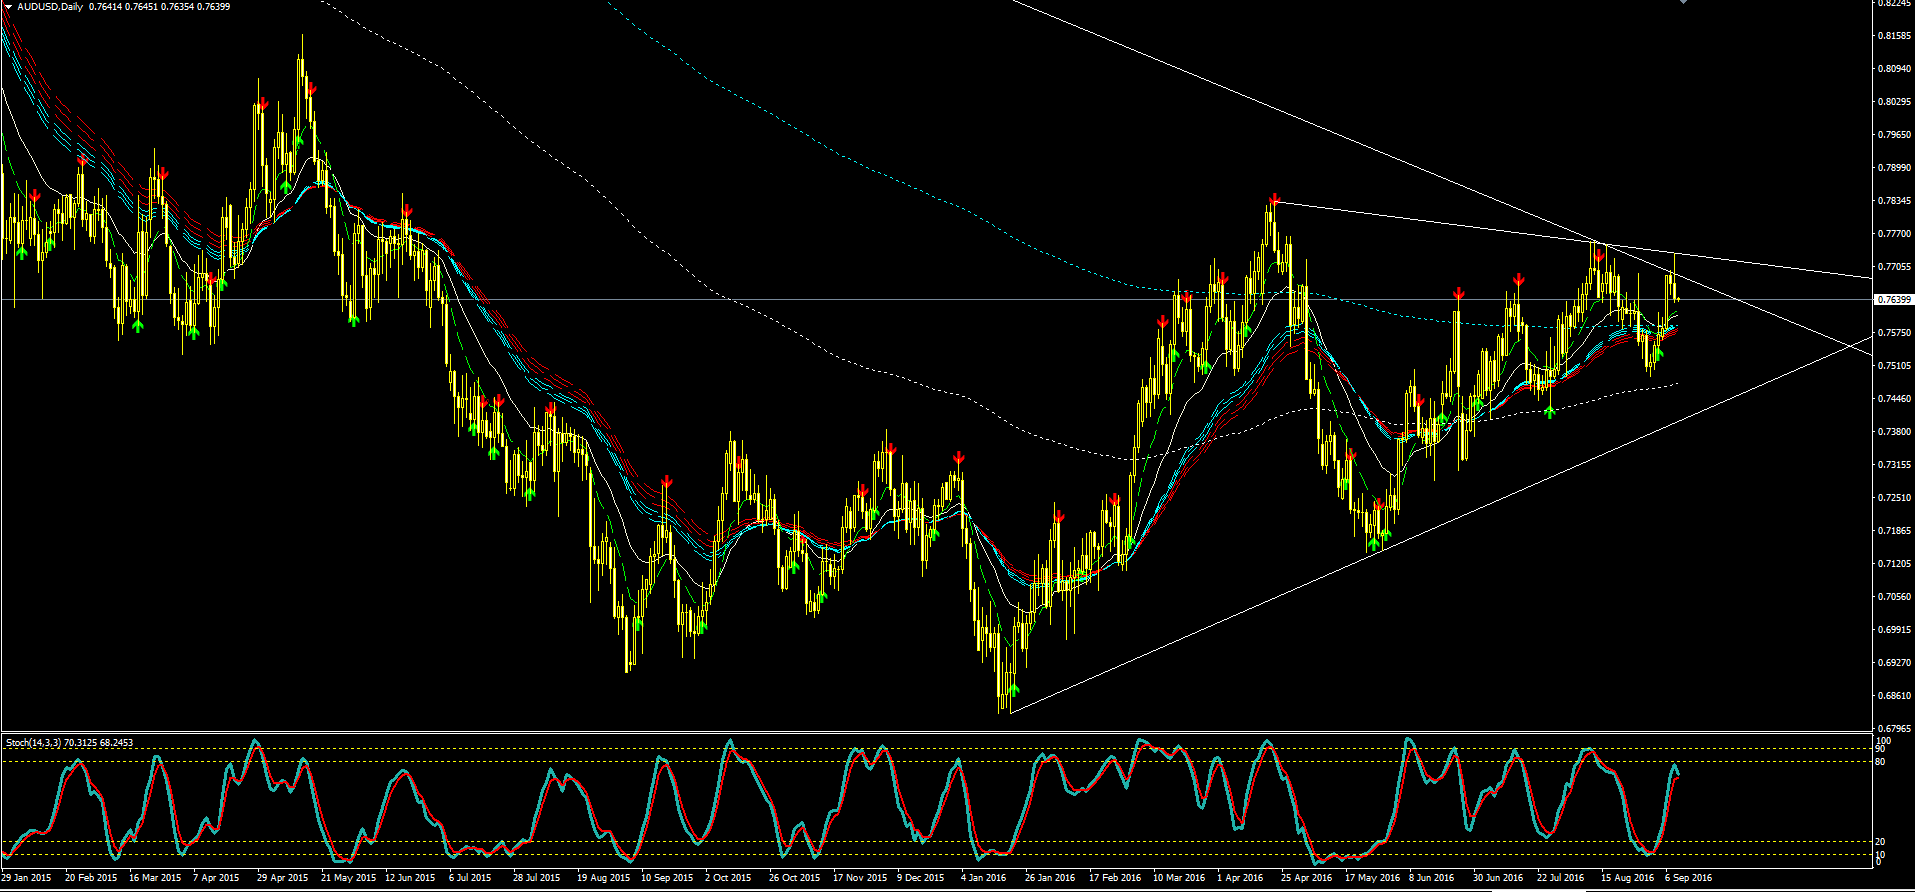This screenshot has height=892, width=1915.
Task: Click price scale value 0.81585
Action: click(1894, 36)
